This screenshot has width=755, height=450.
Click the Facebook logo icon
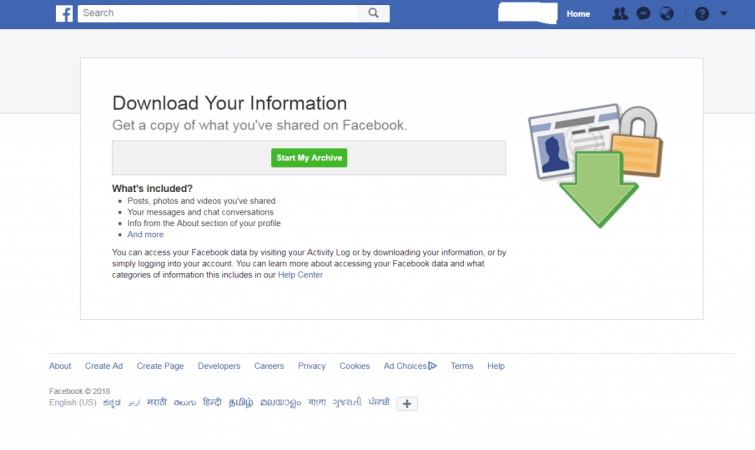[x=64, y=13]
